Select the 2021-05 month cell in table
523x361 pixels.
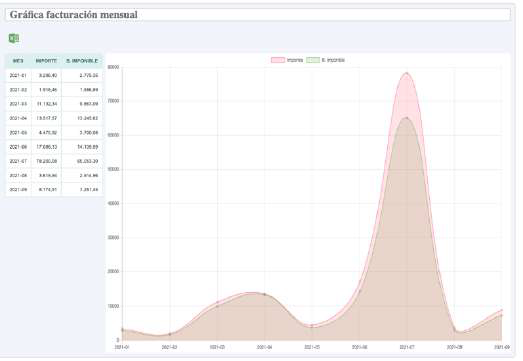point(18,133)
